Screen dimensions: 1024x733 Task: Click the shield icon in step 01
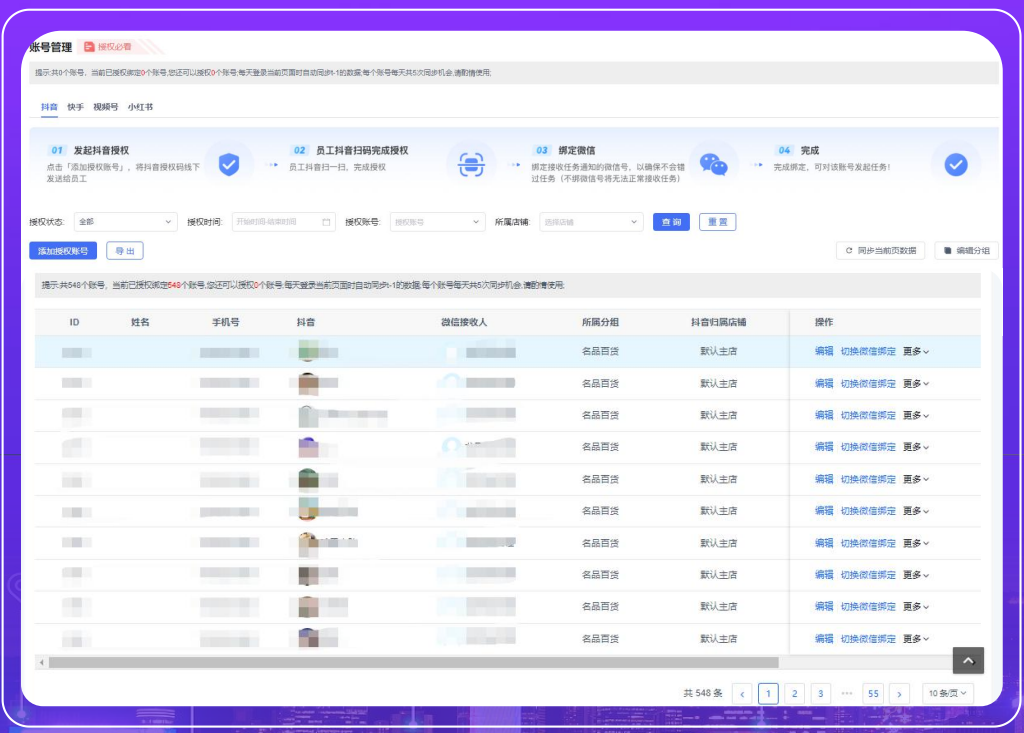pos(229,164)
